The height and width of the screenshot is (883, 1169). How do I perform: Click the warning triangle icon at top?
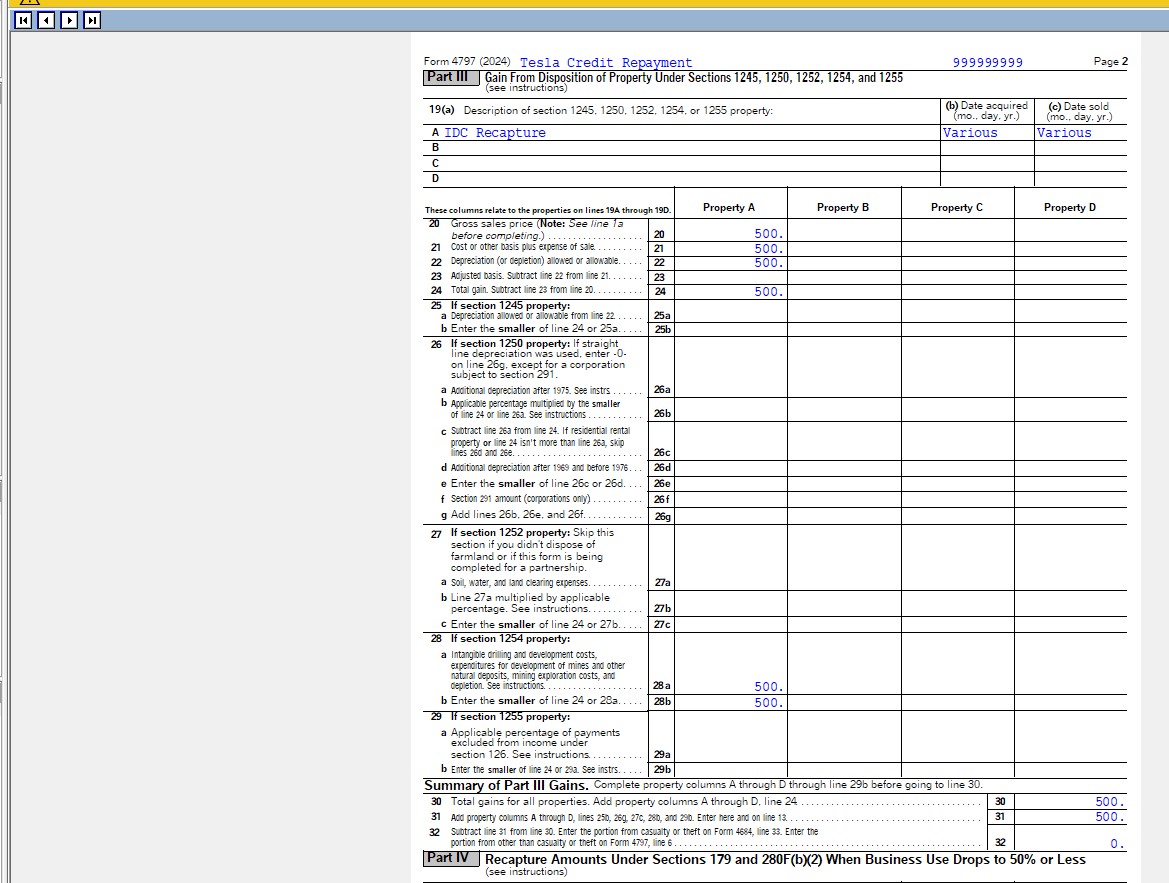click(x=27, y=3)
